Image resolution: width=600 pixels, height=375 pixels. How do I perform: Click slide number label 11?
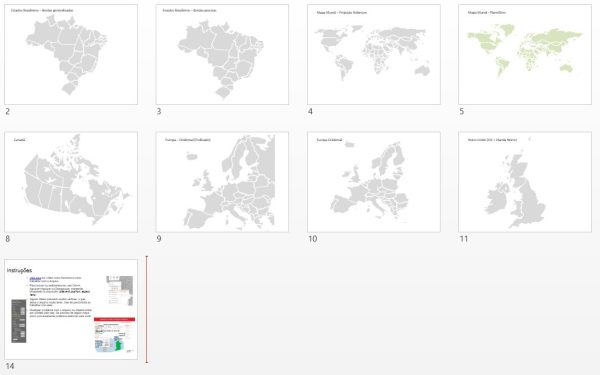pyautogui.click(x=464, y=239)
